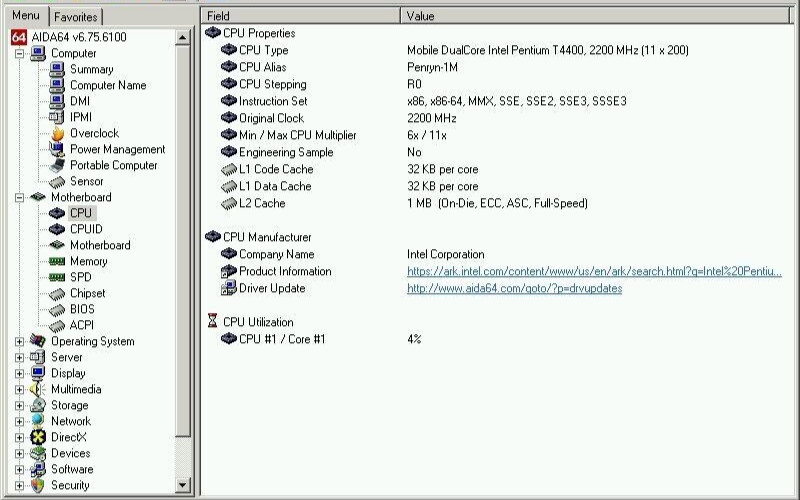
Task: Click the Field column header
Action: (x=301, y=16)
